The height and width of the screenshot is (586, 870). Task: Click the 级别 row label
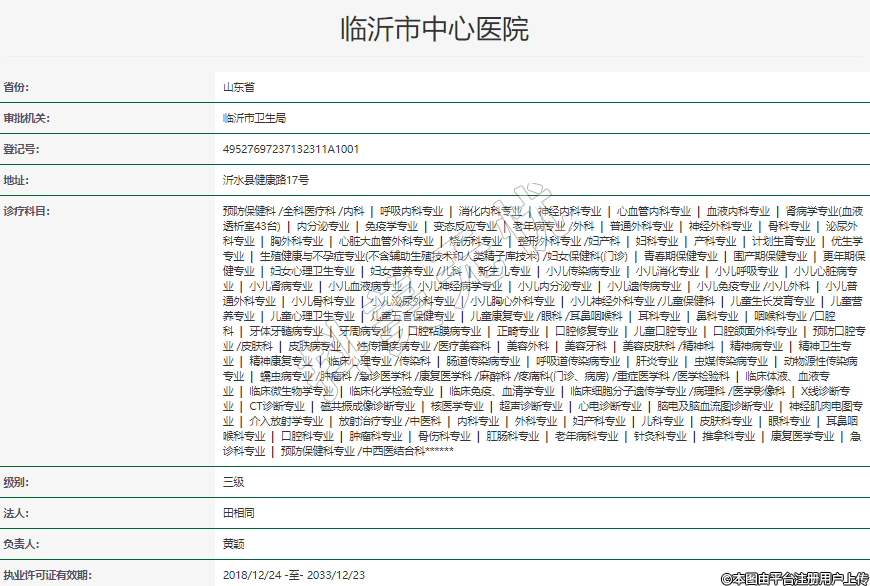tap(17, 482)
